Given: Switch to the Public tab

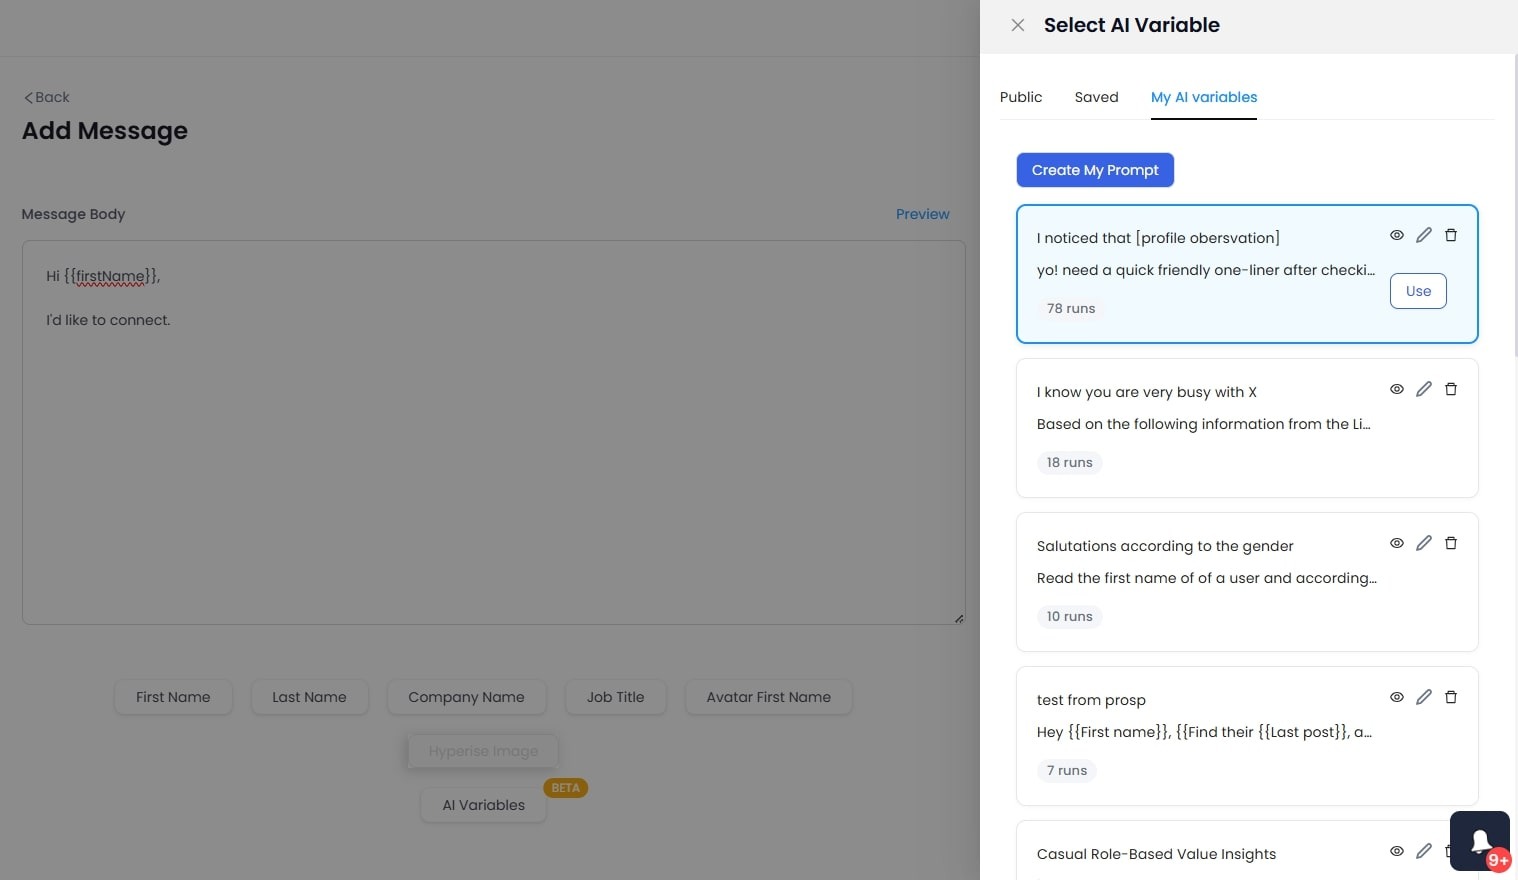Looking at the screenshot, I should (1020, 97).
